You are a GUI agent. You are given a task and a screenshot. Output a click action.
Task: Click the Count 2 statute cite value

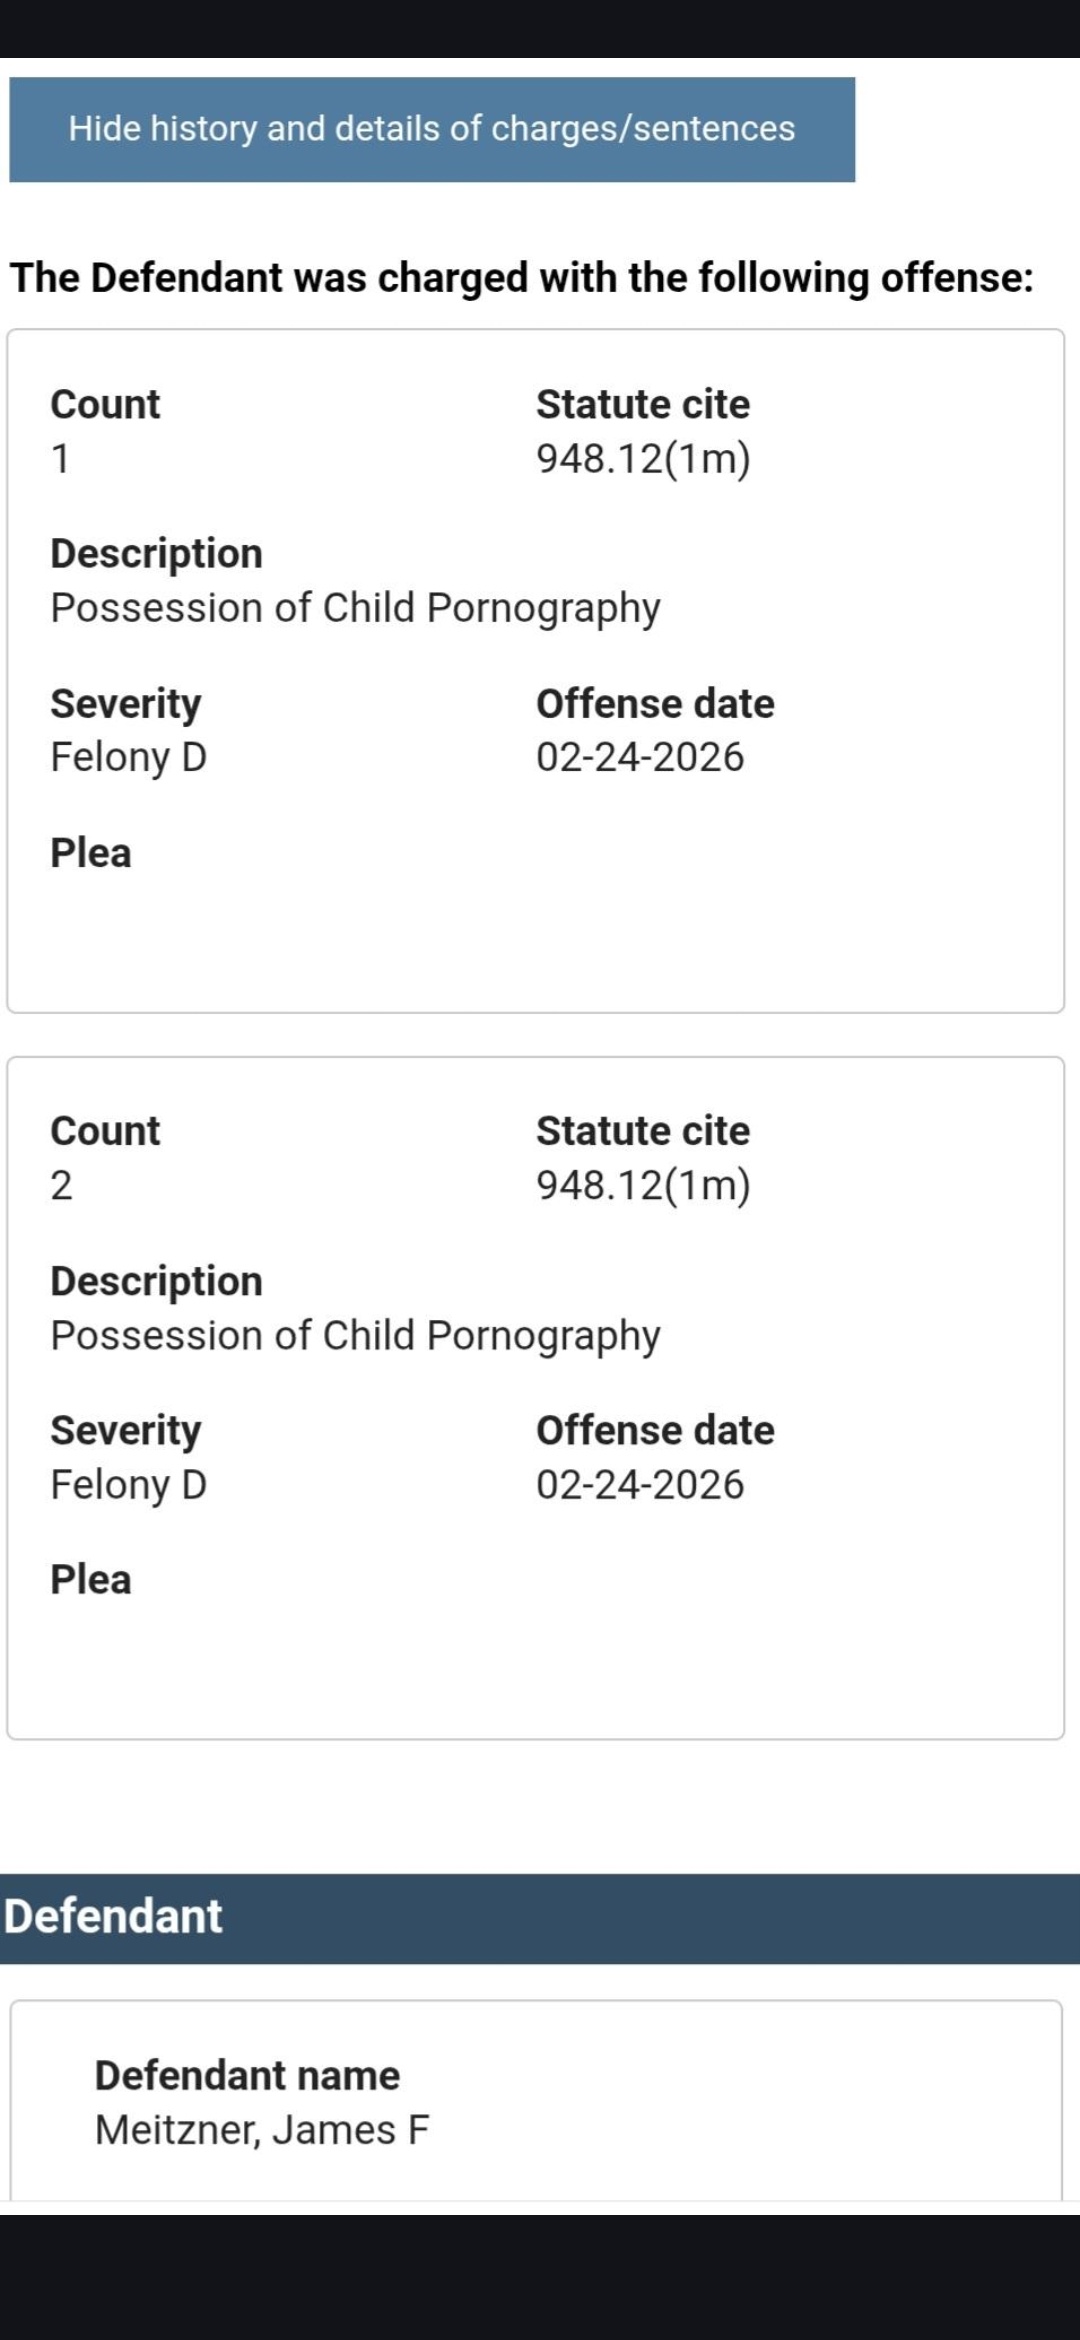click(x=643, y=1185)
